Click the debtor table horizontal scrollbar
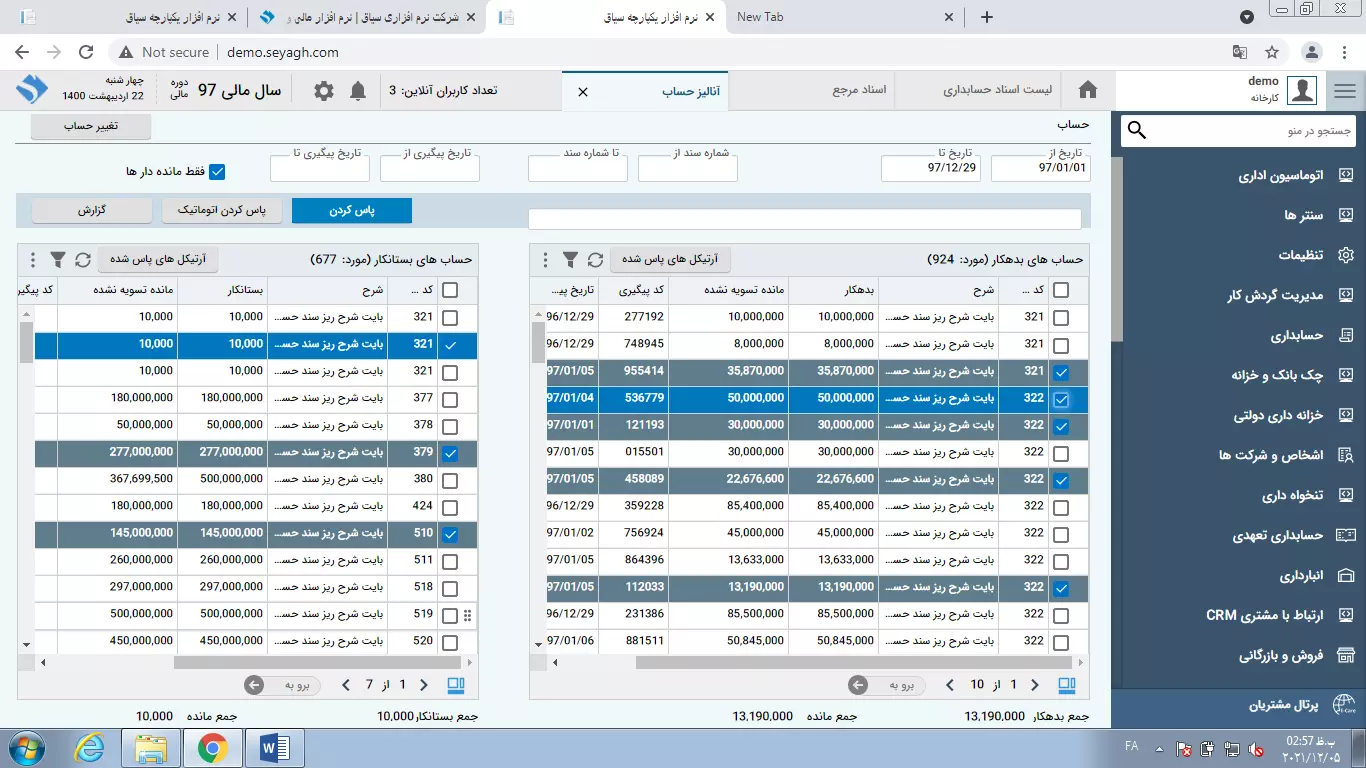This screenshot has height=768, width=1366. tap(830, 662)
